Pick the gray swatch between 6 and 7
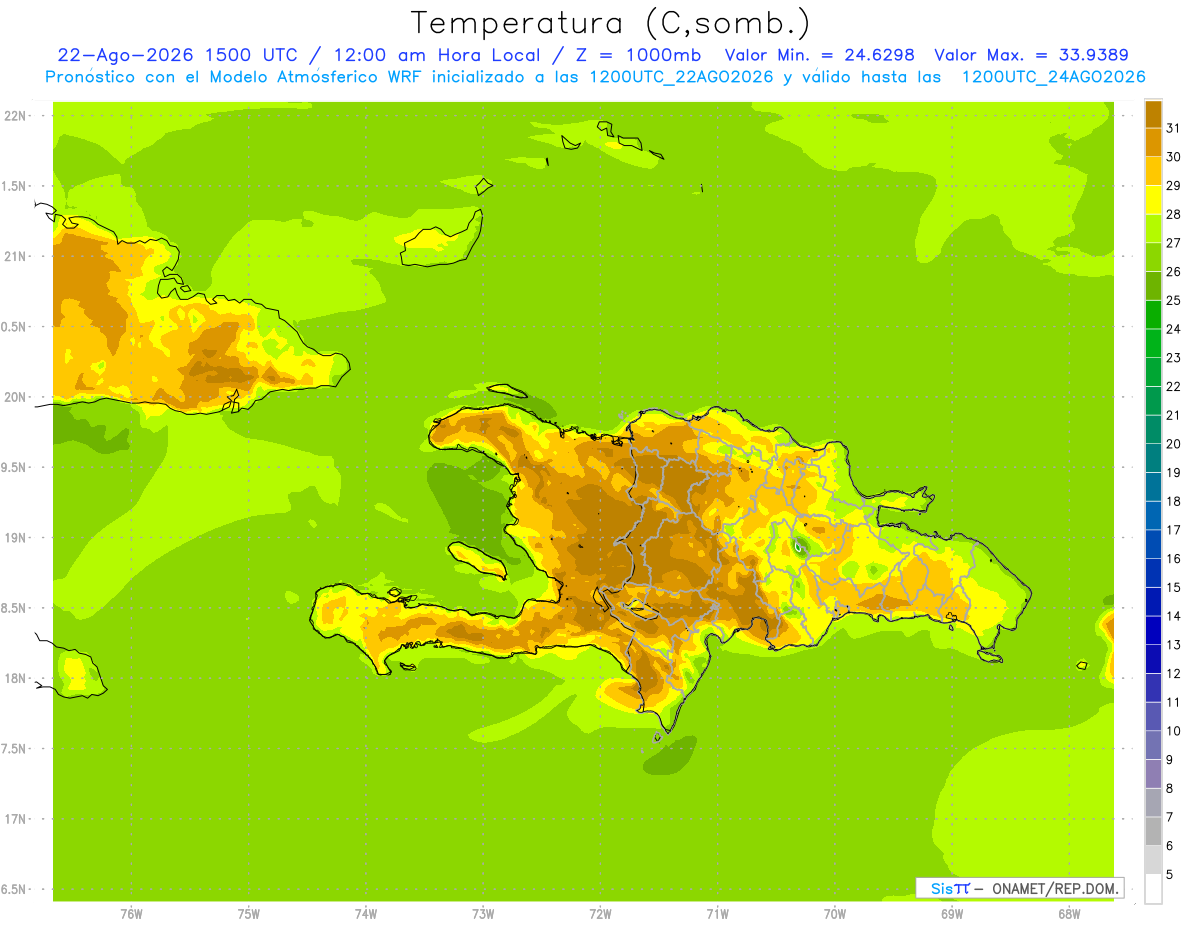This screenshot has width=1200, height=927. pyautogui.click(x=1153, y=831)
